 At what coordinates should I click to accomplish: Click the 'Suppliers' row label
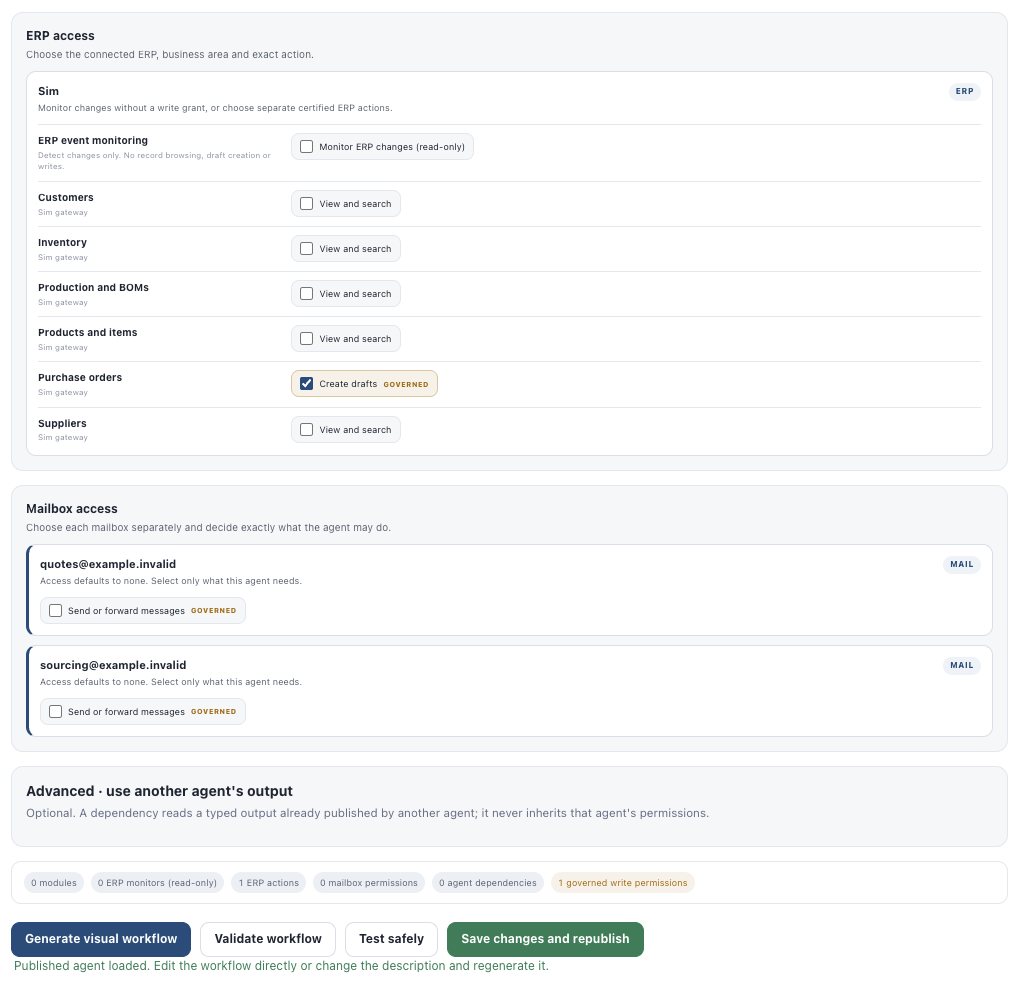click(63, 423)
